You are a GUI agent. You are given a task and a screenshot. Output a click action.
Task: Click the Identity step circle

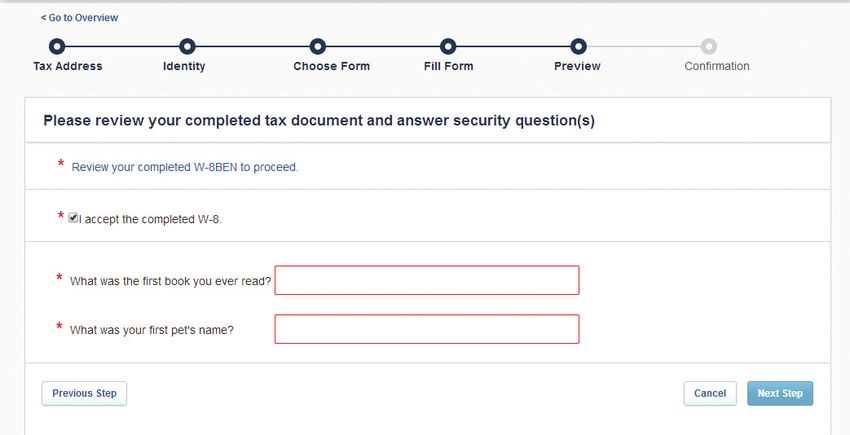tap(187, 46)
